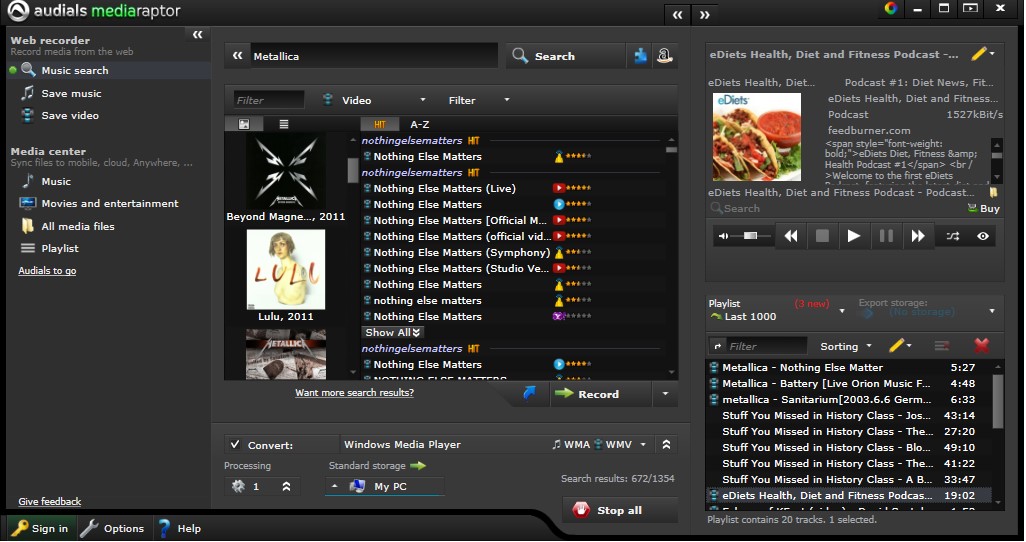Expand the Sorting dropdown in the playlist

[845, 346]
